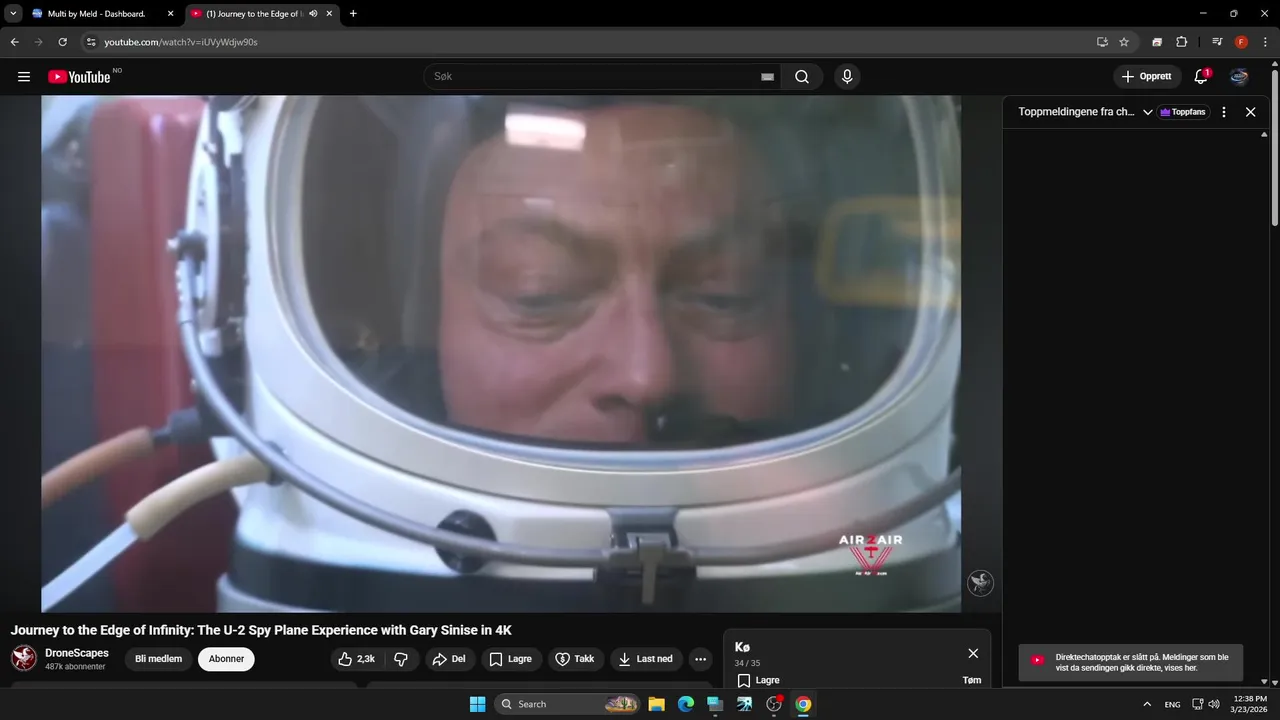Close the Multi by Meld Dashboard tab
This screenshot has height=720, width=1280.
pos(170,14)
